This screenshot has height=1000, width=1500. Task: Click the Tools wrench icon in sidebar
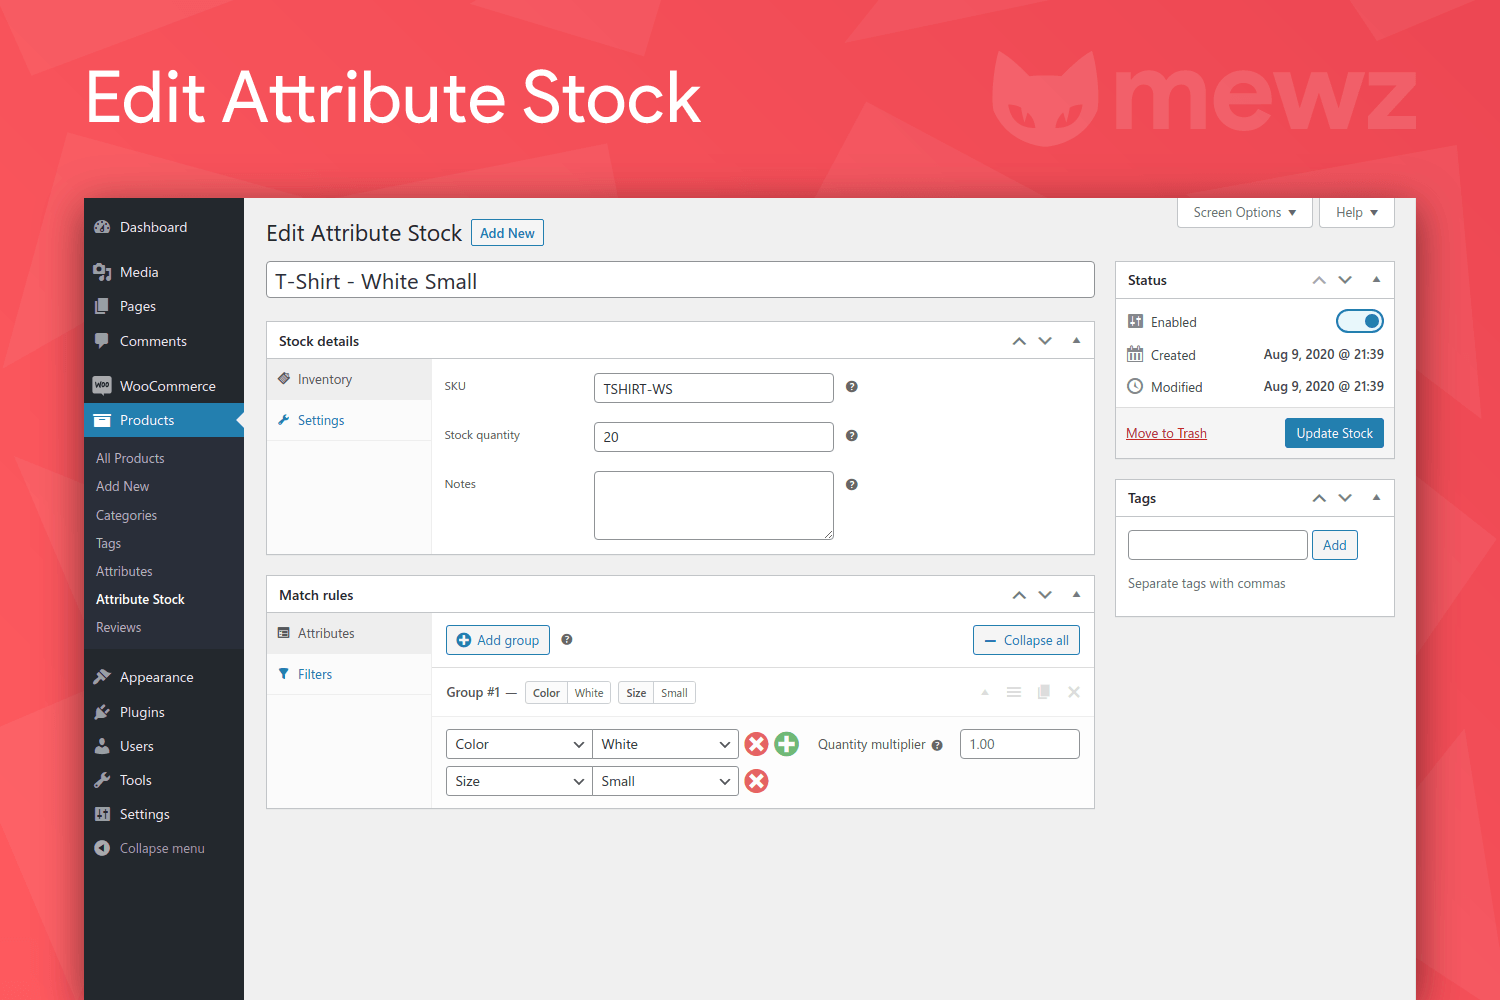[103, 779]
